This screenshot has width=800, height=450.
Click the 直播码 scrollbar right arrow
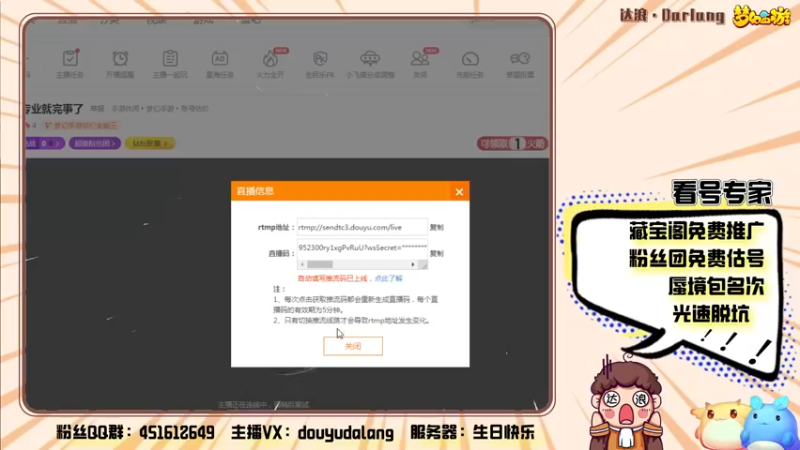[413, 264]
